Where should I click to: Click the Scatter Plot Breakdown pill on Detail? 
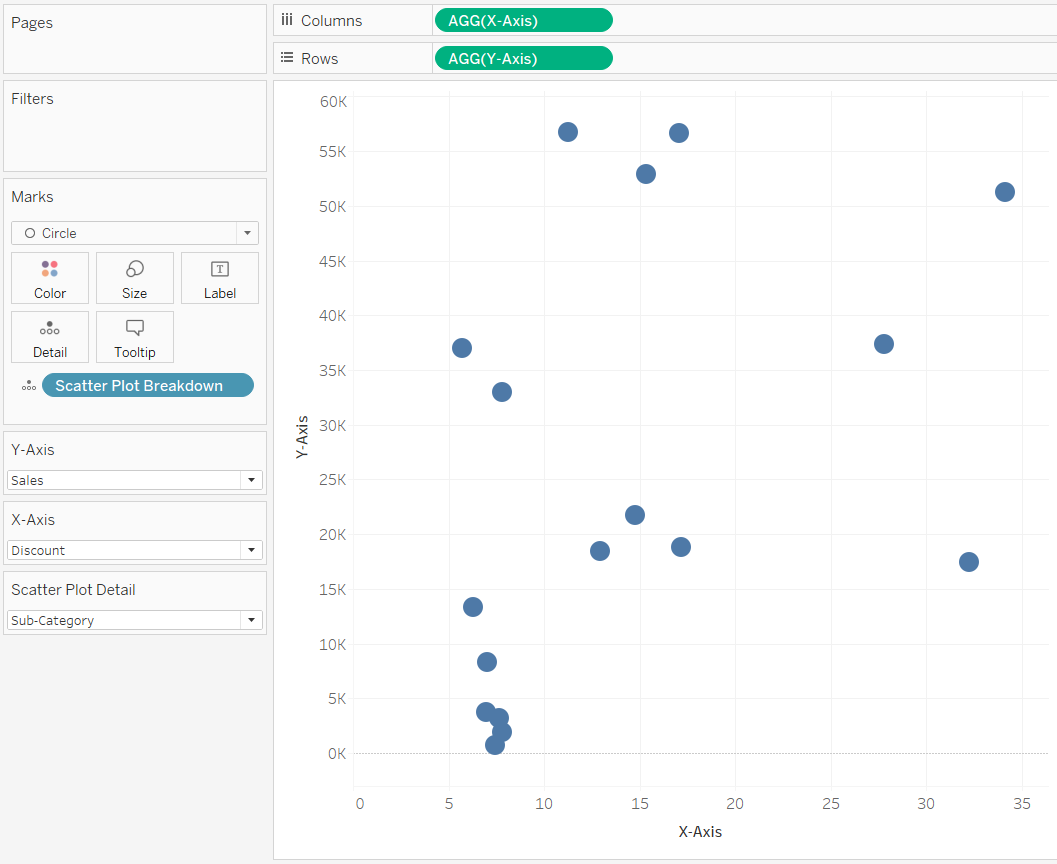(x=147, y=384)
